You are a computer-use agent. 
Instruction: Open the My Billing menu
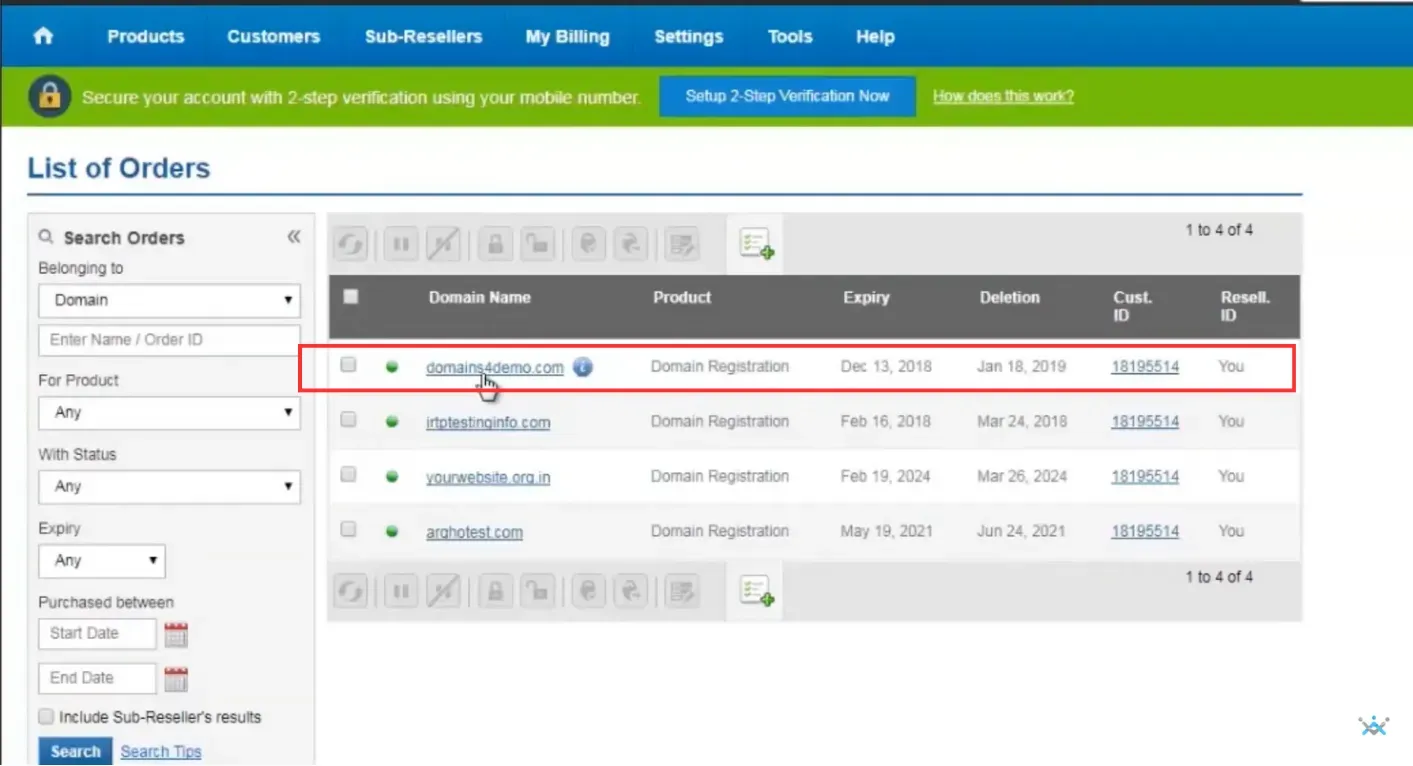point(567,37)
